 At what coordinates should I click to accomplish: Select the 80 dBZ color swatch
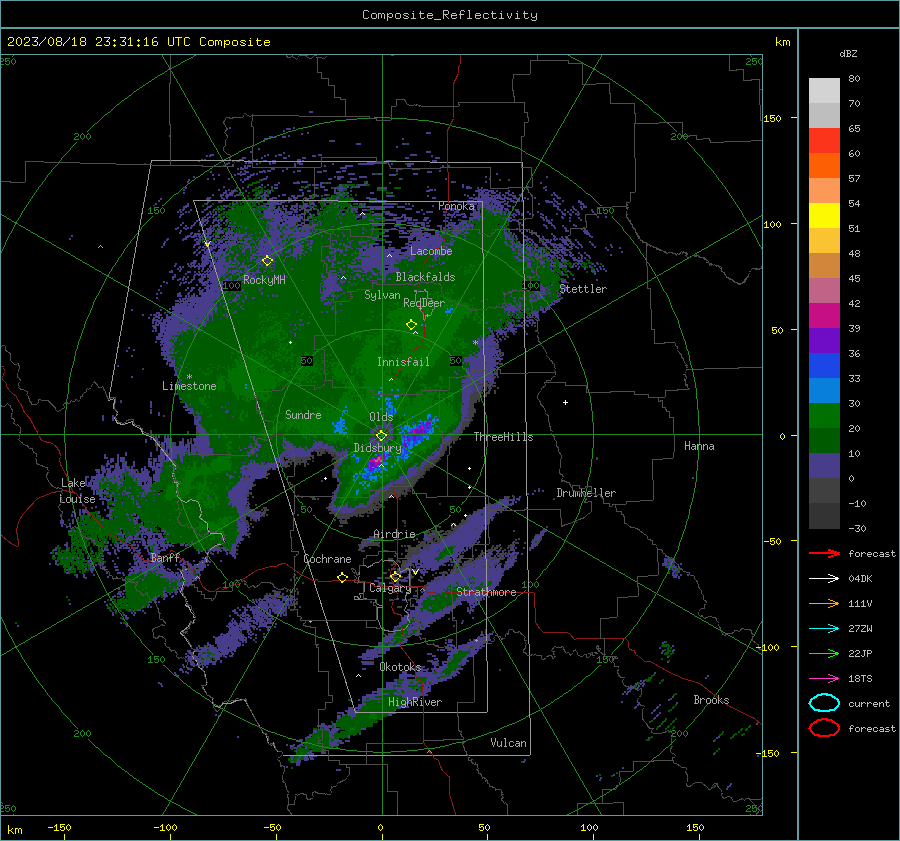(x=824, y=90)
